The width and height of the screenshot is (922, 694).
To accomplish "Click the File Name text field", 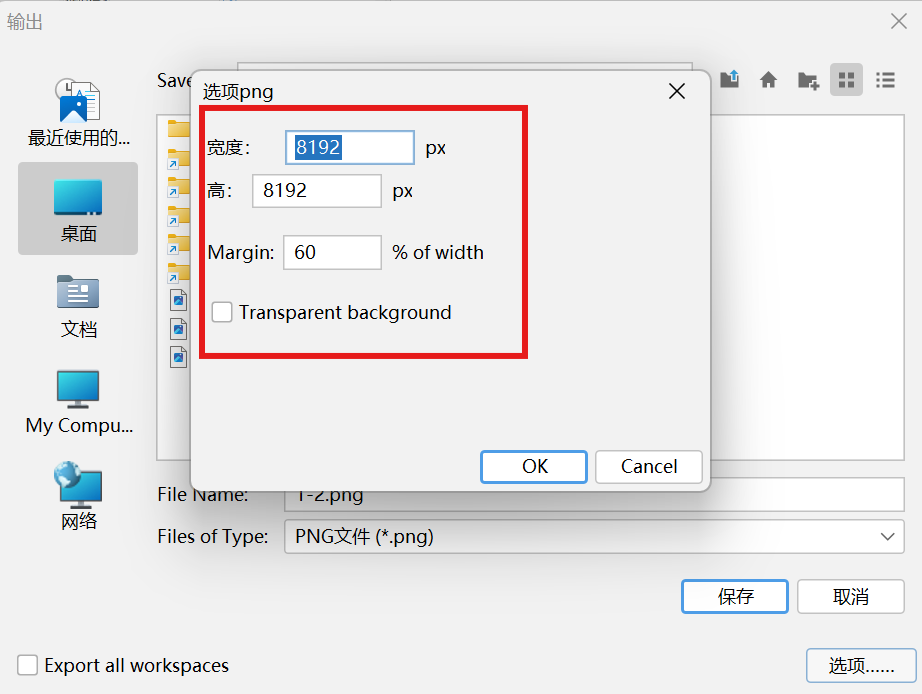I will click(594, 495).
